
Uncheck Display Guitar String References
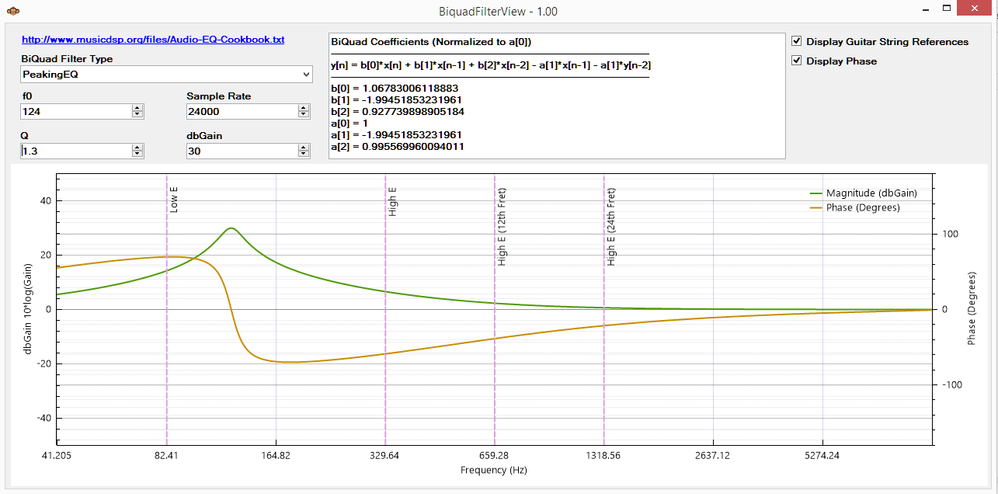coord(796,41)
